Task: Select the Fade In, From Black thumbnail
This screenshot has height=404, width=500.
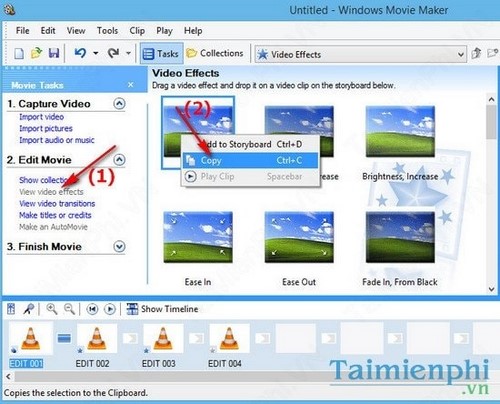Action: click(400, 237)
